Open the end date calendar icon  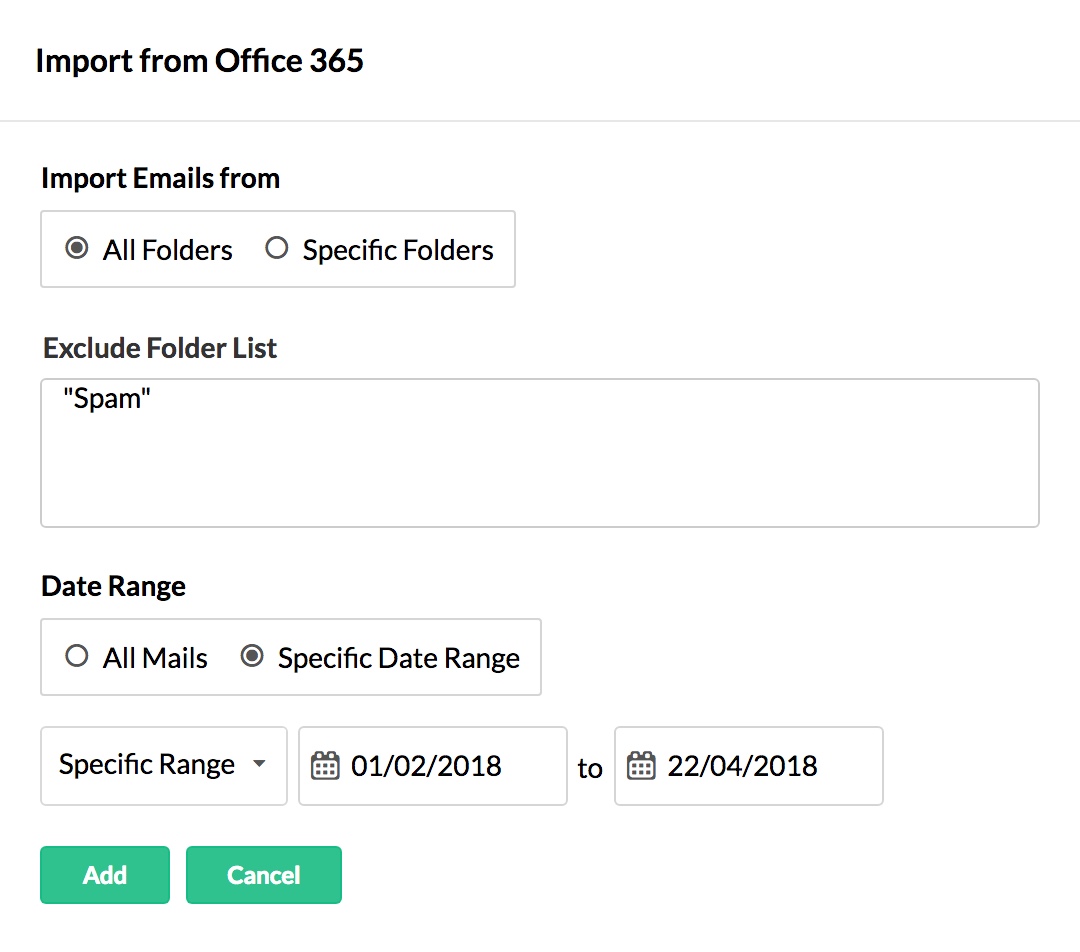(641, 766)
